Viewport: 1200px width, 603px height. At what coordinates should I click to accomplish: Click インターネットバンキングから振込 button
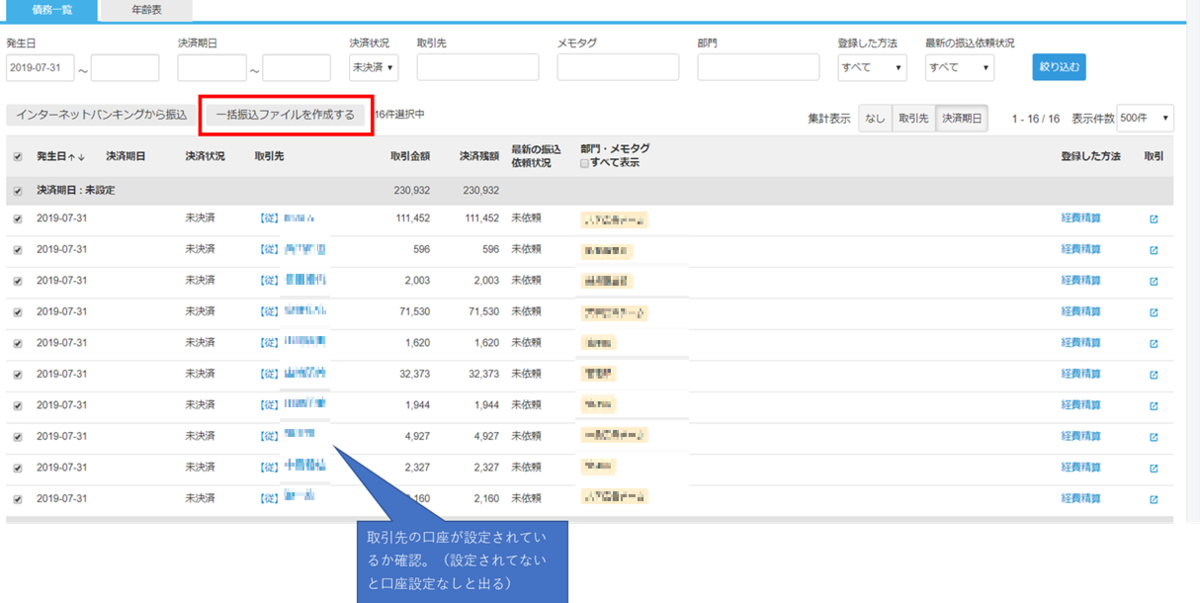pyautogui.click(x=102, y=115)
